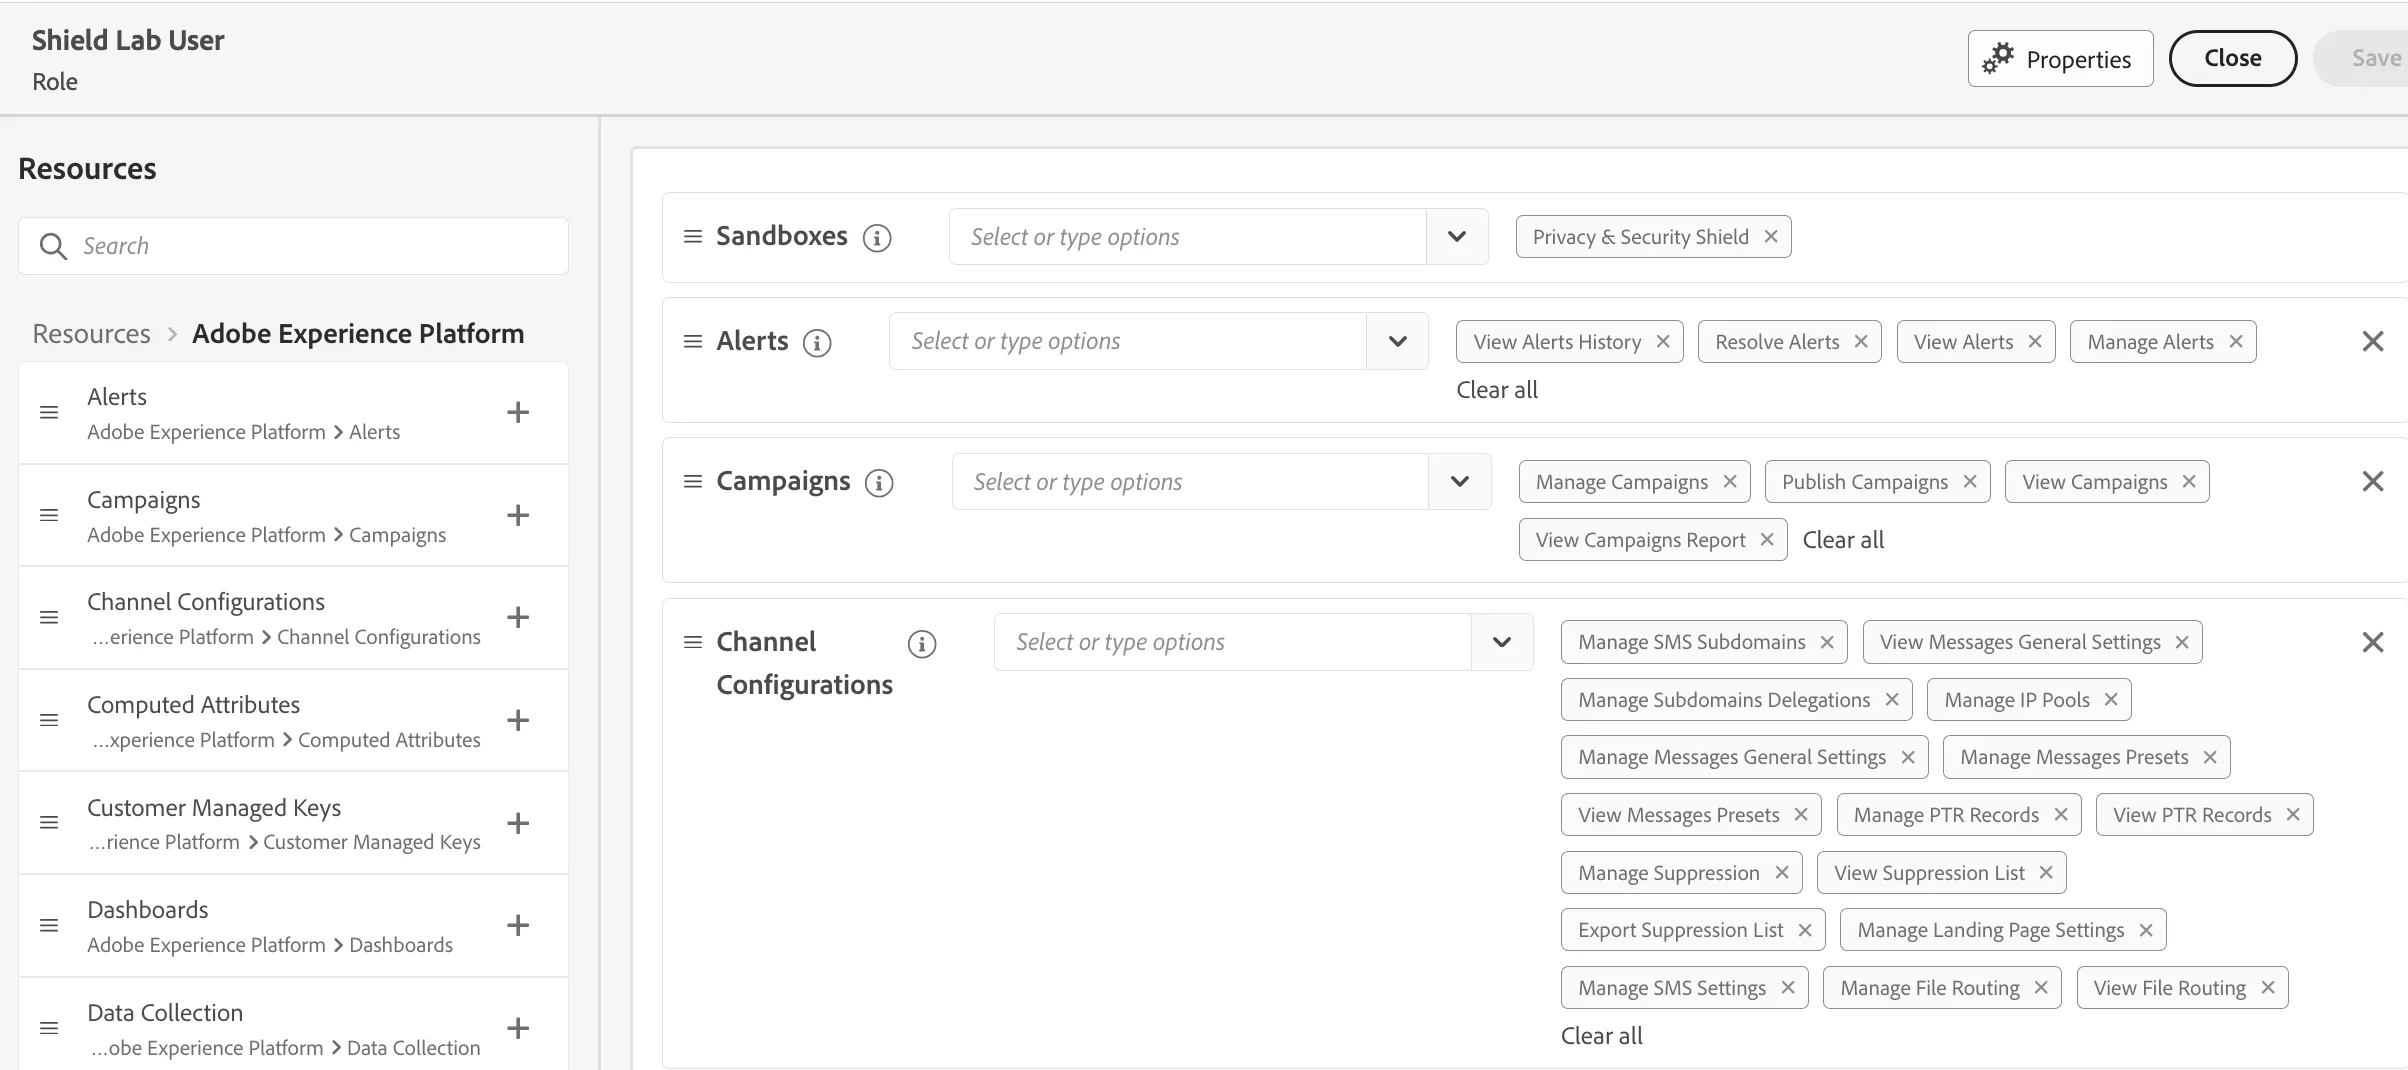
Task: Open role Properties with gear icon
Action: [2060, 59]
